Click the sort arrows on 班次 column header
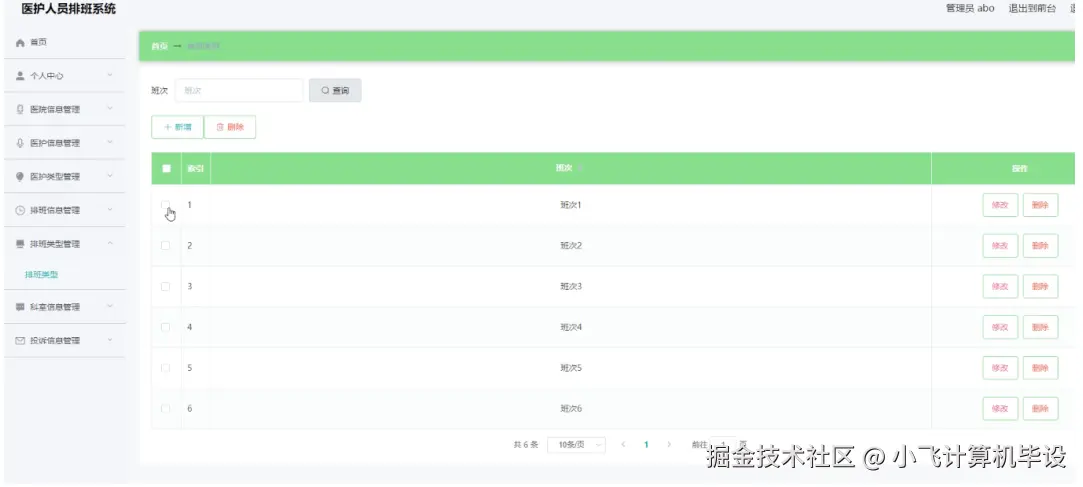1083x487 pixels. click(580, 169)
